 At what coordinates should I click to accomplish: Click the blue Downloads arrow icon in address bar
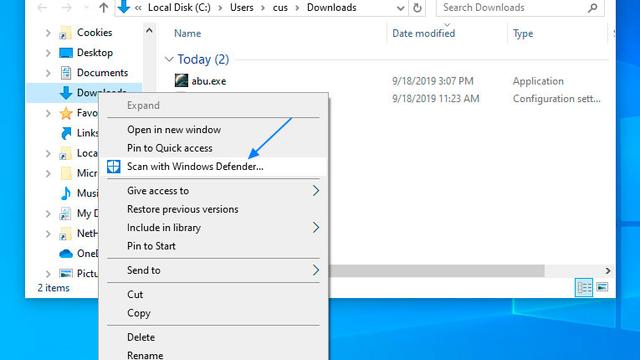pyautogui.click(x=124, y=7)
